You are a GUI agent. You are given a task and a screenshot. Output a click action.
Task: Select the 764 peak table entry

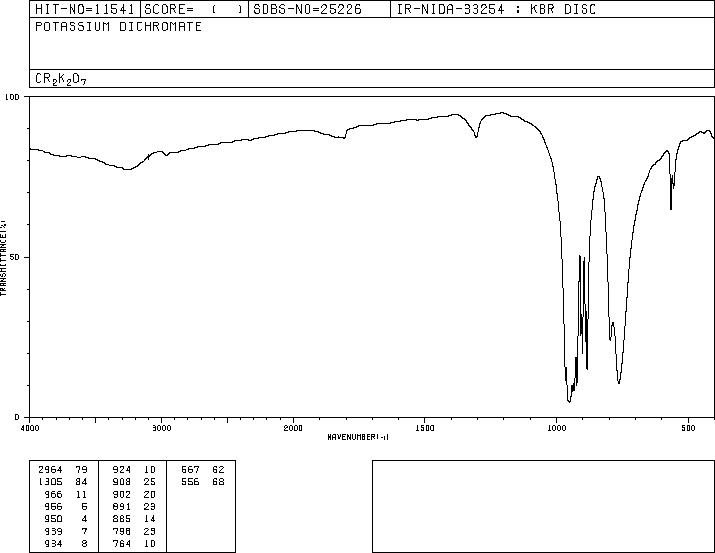(x=122, y=544)
